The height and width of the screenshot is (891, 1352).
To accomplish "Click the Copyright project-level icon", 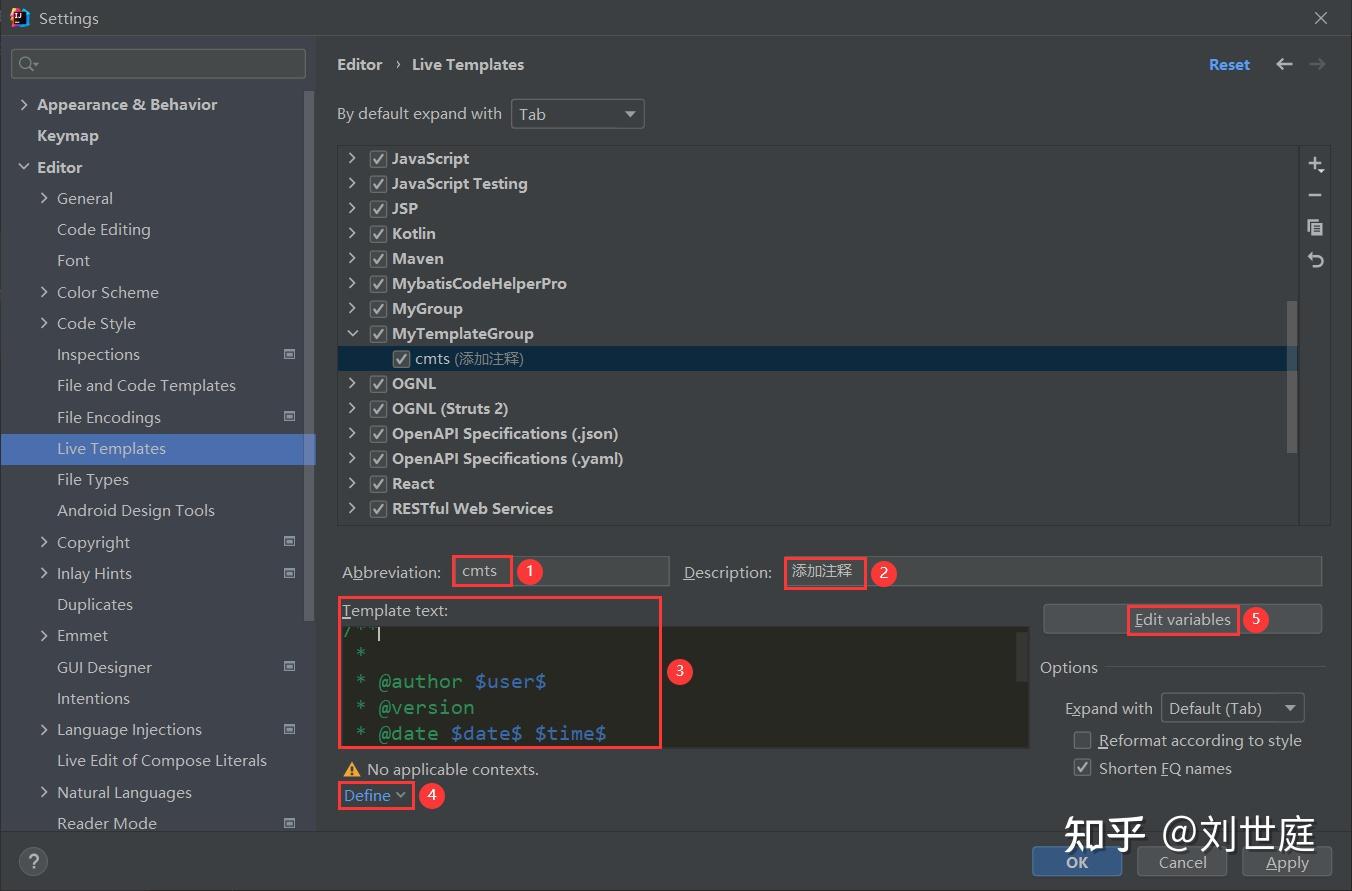I will (290, 541).
